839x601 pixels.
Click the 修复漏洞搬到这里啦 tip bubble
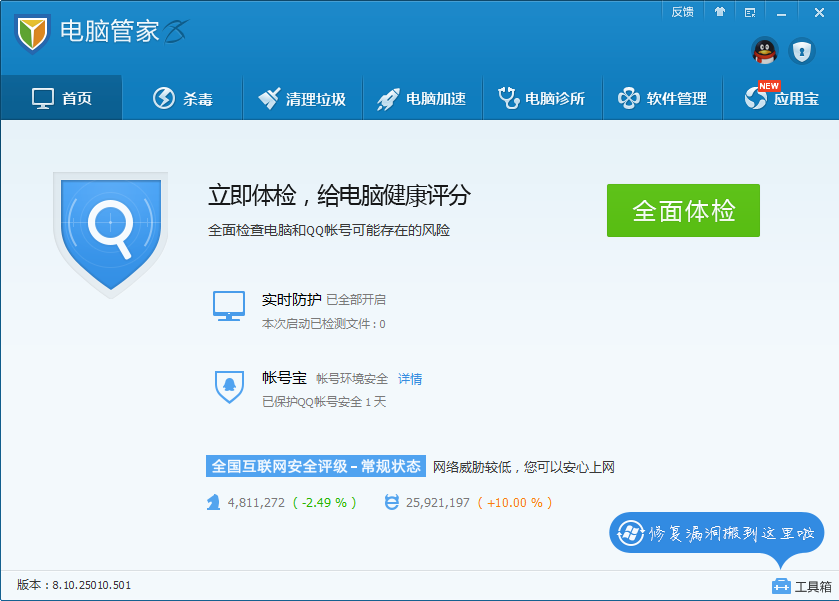716,533
